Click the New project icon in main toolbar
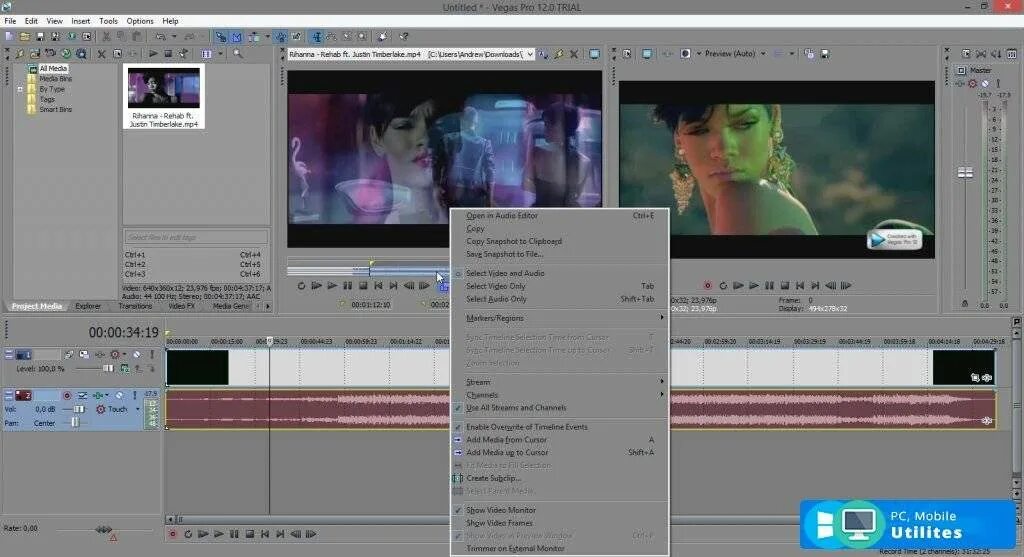The height and width of the screenshot is (557, 1024). coord(9,37)
